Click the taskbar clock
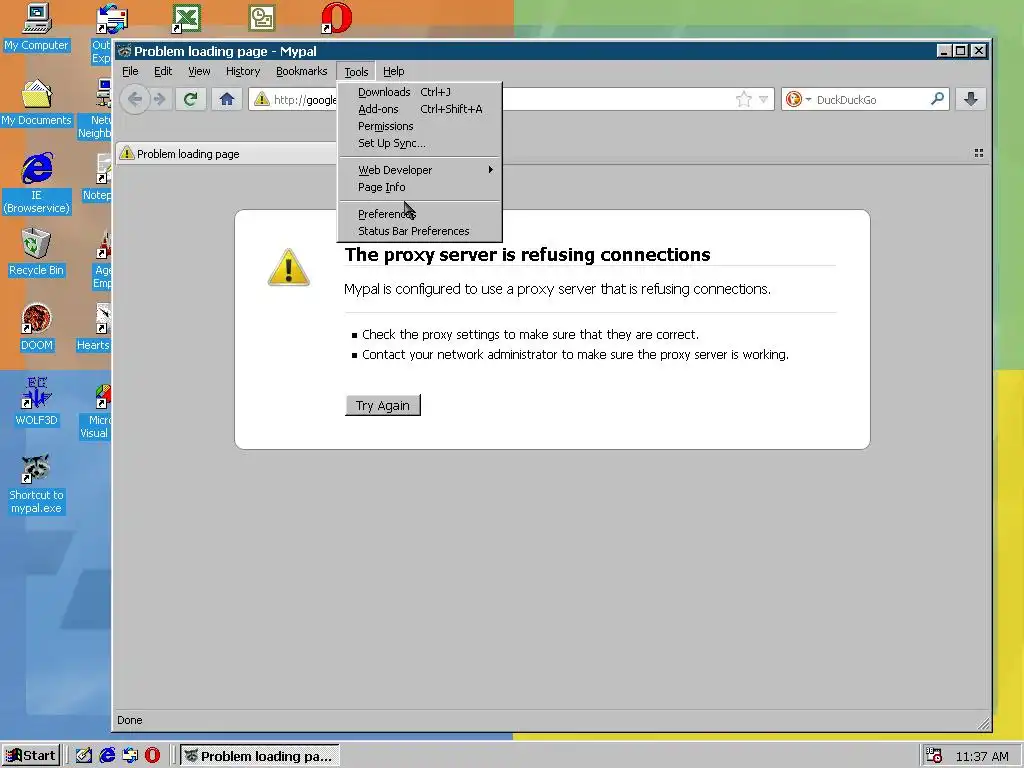The width and height of the screenshot is (1024, 768). 982,756
